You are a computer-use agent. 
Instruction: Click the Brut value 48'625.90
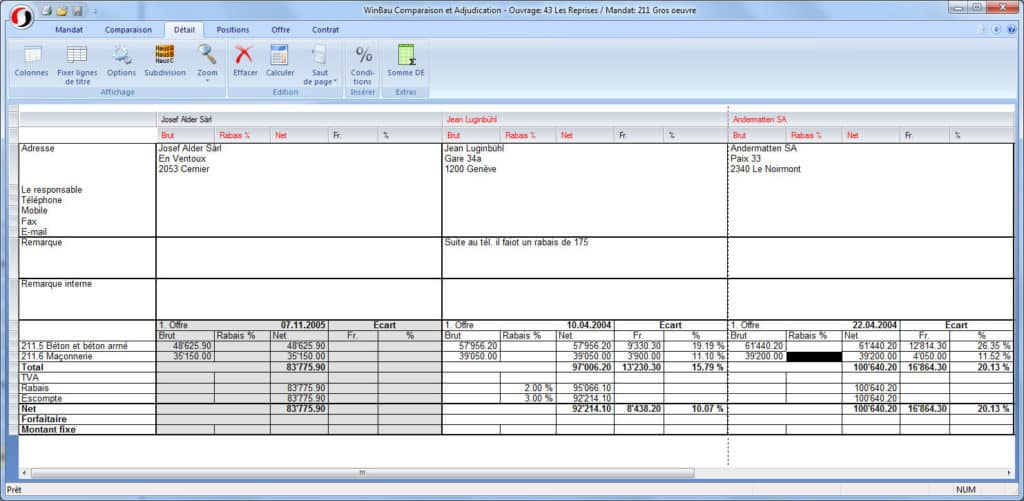[192, 346]
